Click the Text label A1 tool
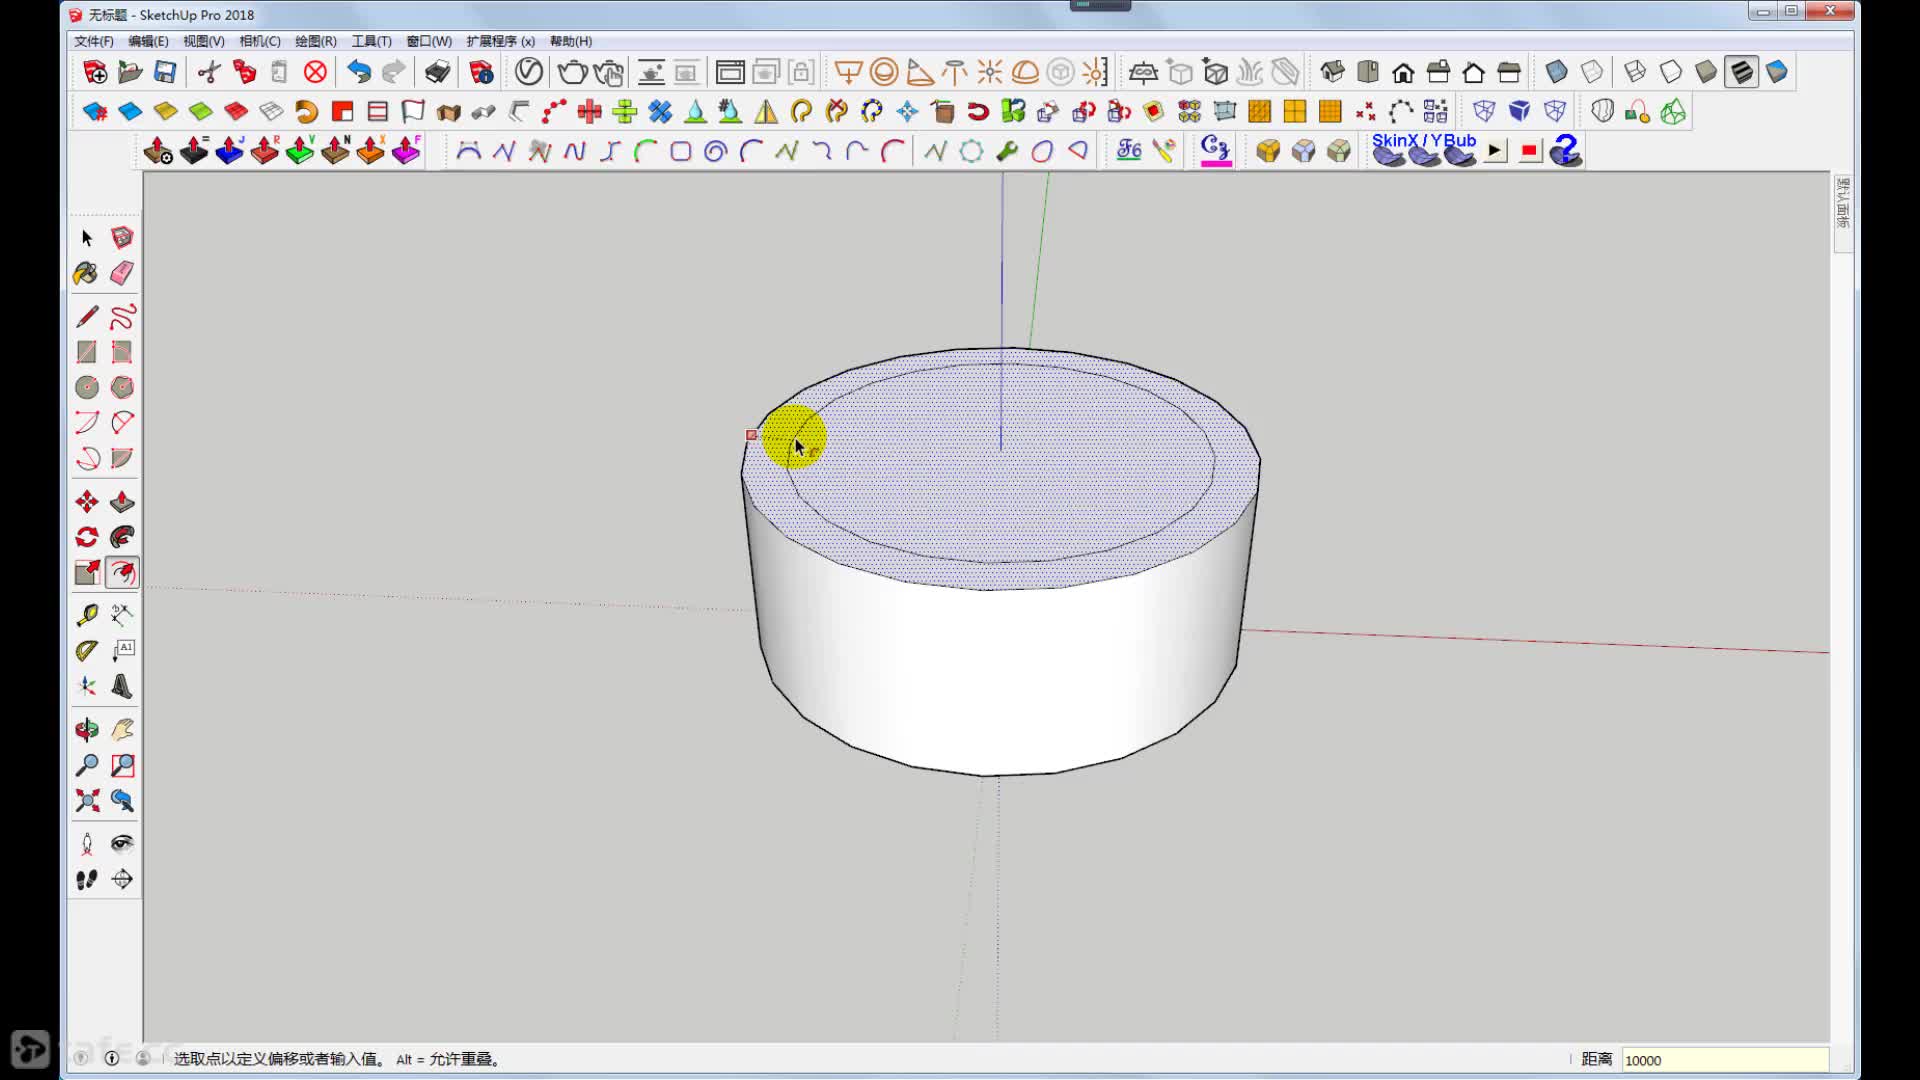This screenshot has height=1080, width=1920. tap(122, 651)
